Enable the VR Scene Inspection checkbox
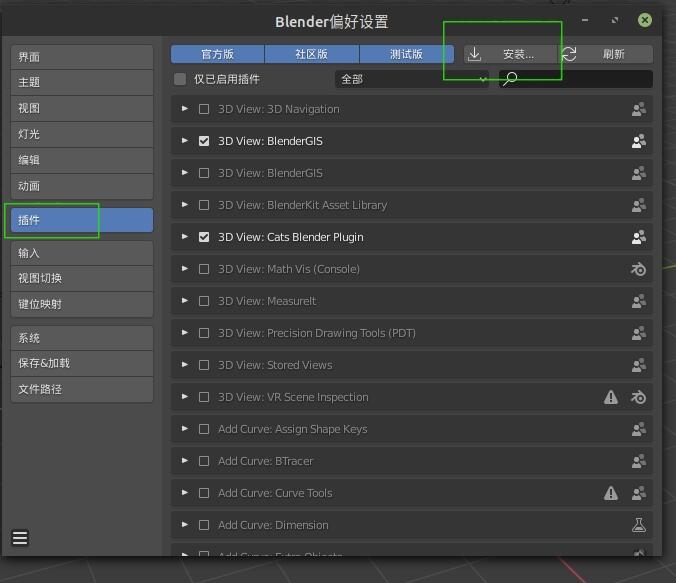This screenshot has height=583, width=676. tap(204, 397)
